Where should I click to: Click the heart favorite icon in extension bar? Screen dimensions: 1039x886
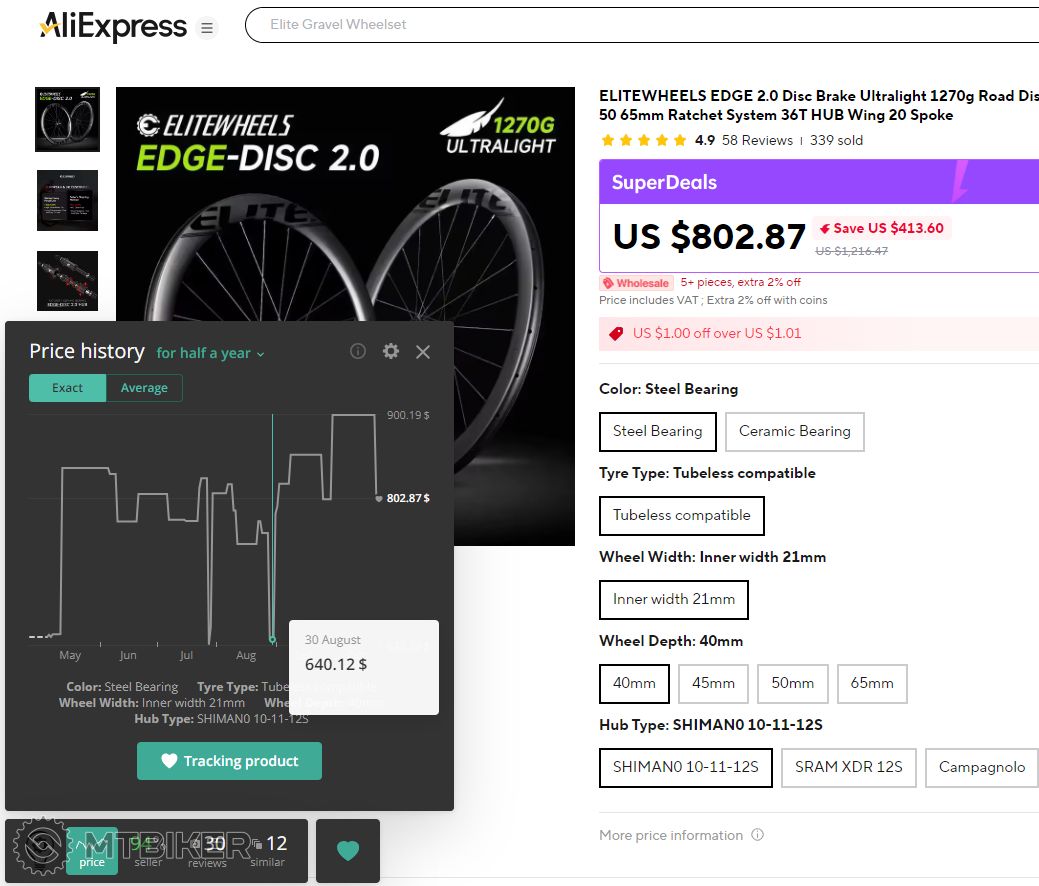coord(347,851)
